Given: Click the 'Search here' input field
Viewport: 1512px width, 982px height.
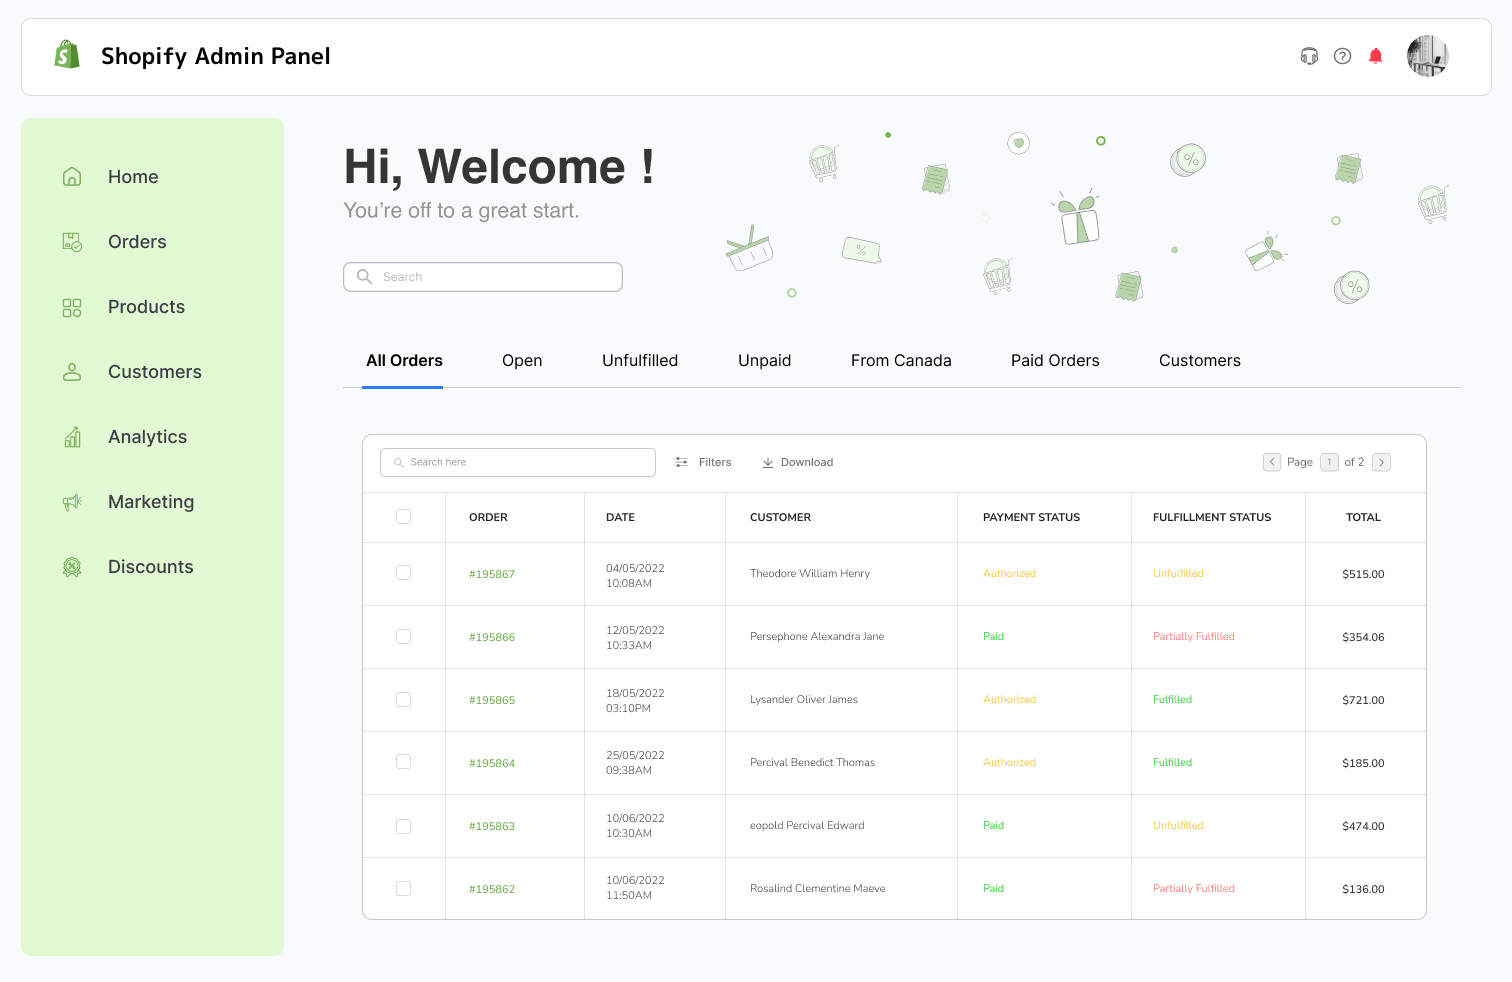Looking at the screenshot, I should click(517, 462).
